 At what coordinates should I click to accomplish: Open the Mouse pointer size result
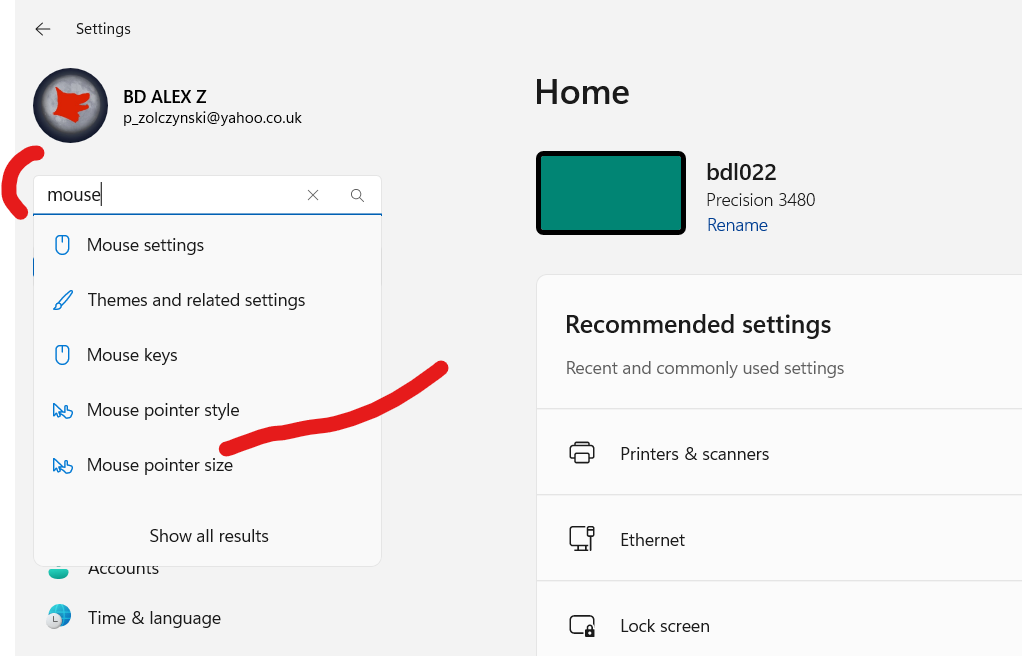click(x=207, y=465)
